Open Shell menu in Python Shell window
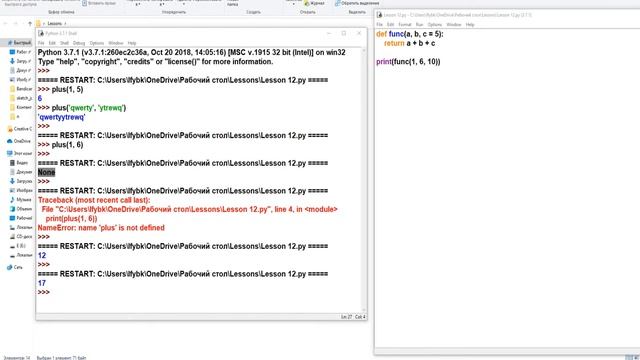The height and width of the screenshot is (360, 640). coord(64,43)
